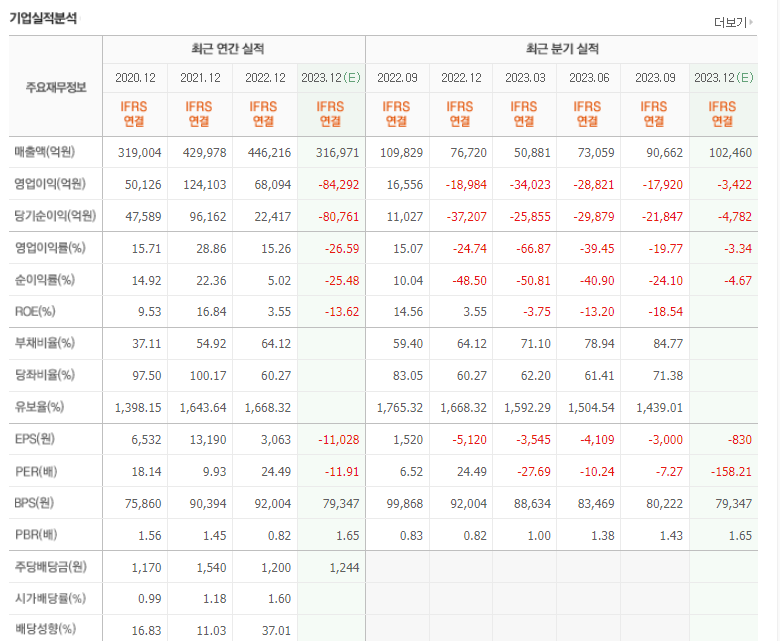Screen dimensions: 780x641
Task: Click net loss value -80,761
Action: click(x=339, y=217)
